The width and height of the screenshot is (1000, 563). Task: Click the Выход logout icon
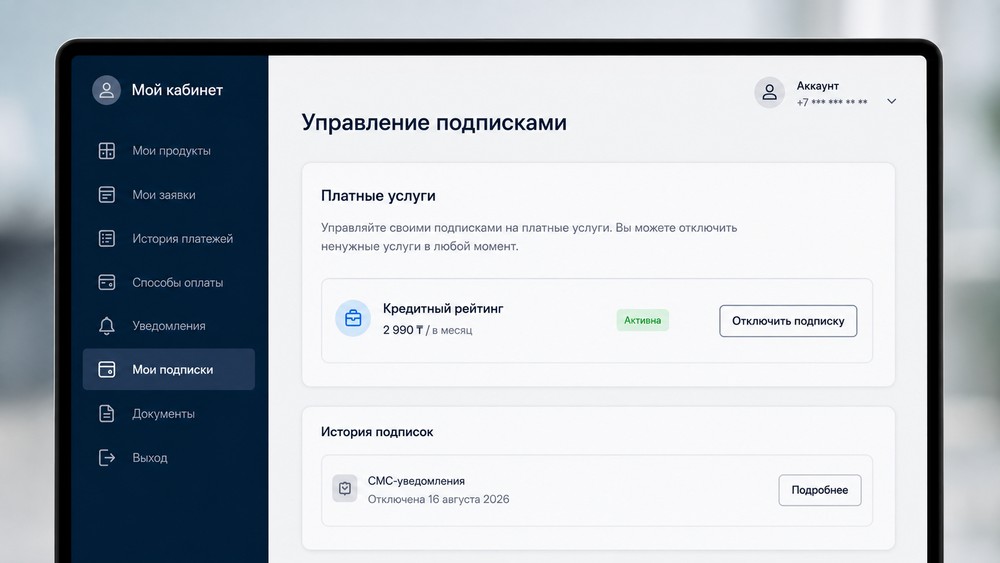(x=107, y=457)
